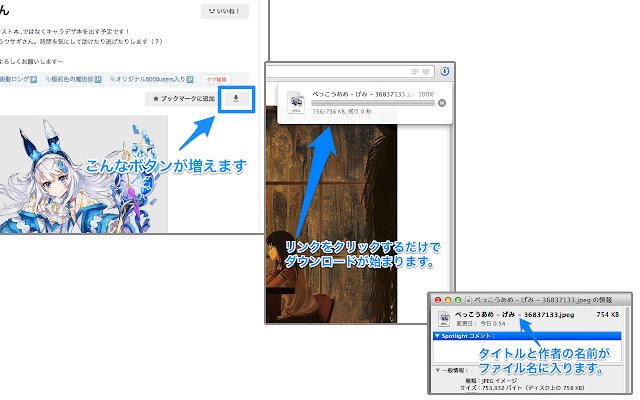Screen dimensions: 640x400
Task: Click the サイズ 753,932 バイト row
Action: click(x=522, y=388)
